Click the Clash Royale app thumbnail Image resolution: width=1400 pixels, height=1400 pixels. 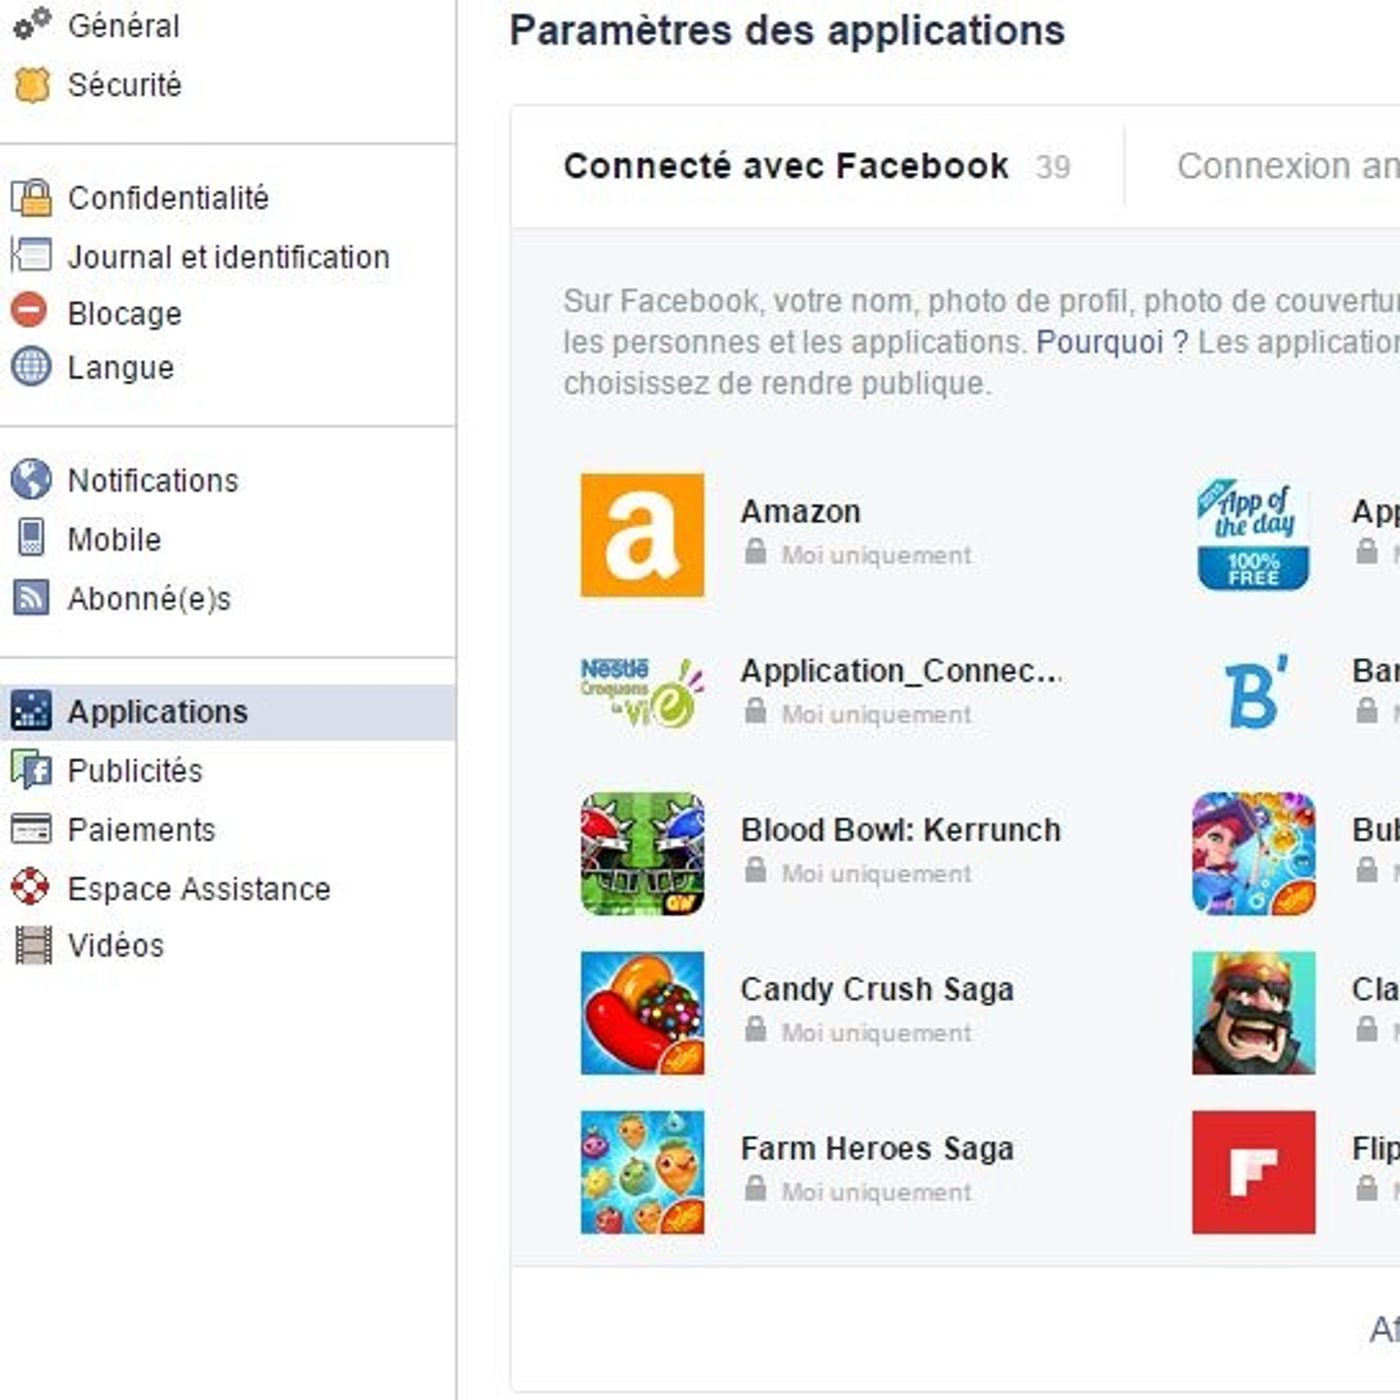pyautogui.click(x=1253, y=1012)
